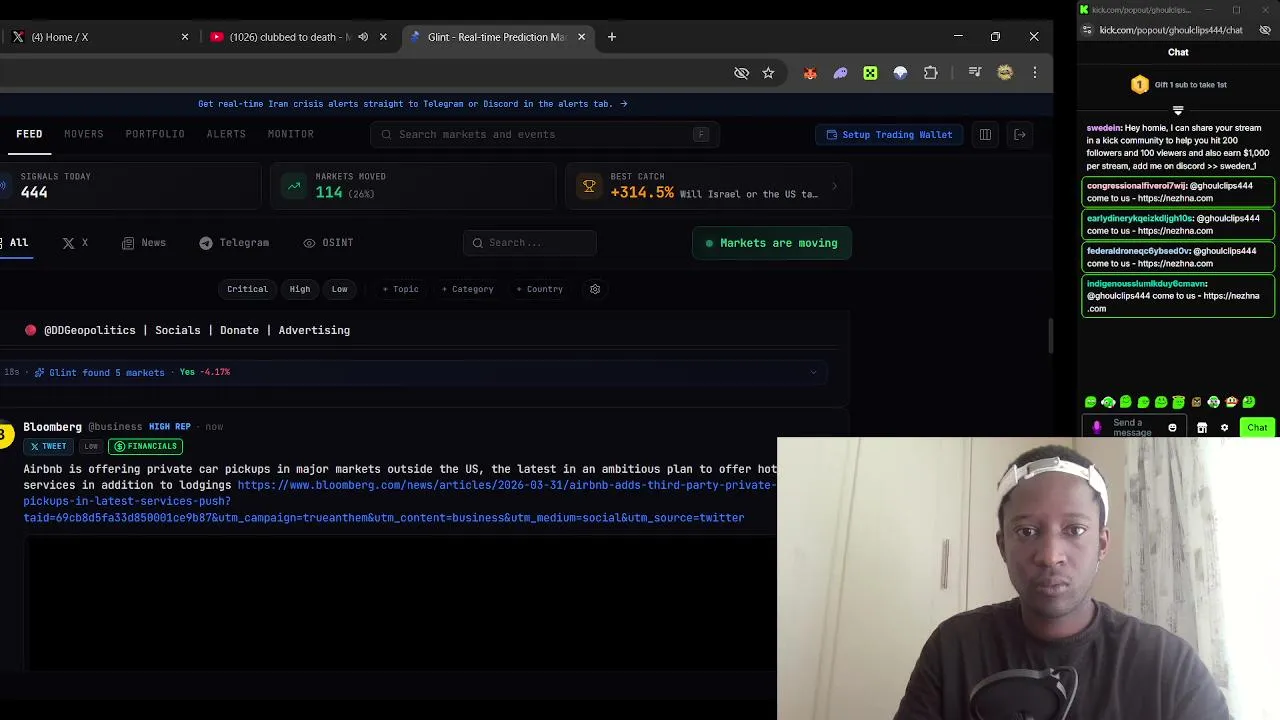Click the green Chat send button
1280x720 pixels.
1257,428
